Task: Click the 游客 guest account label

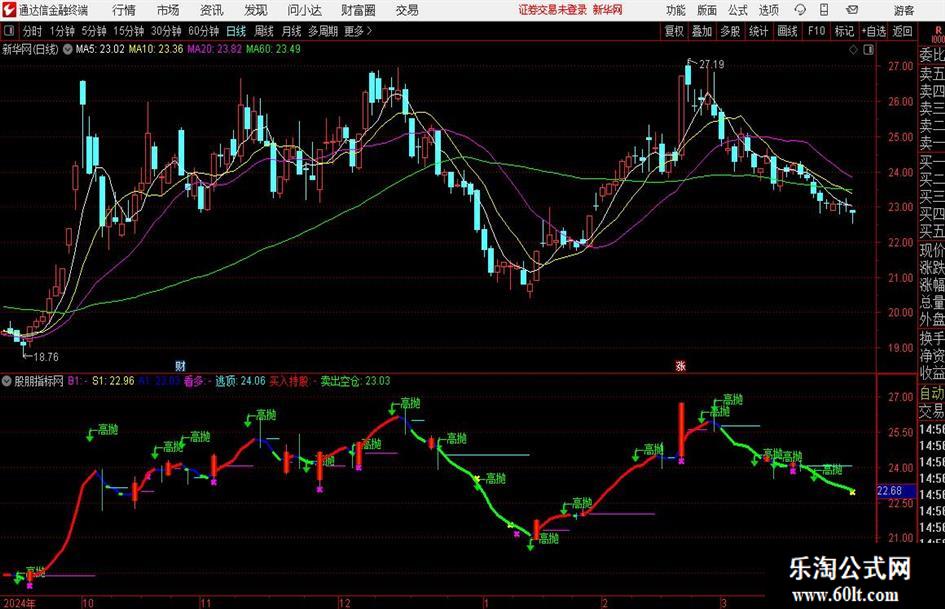Action: click(x=904, y=10)
